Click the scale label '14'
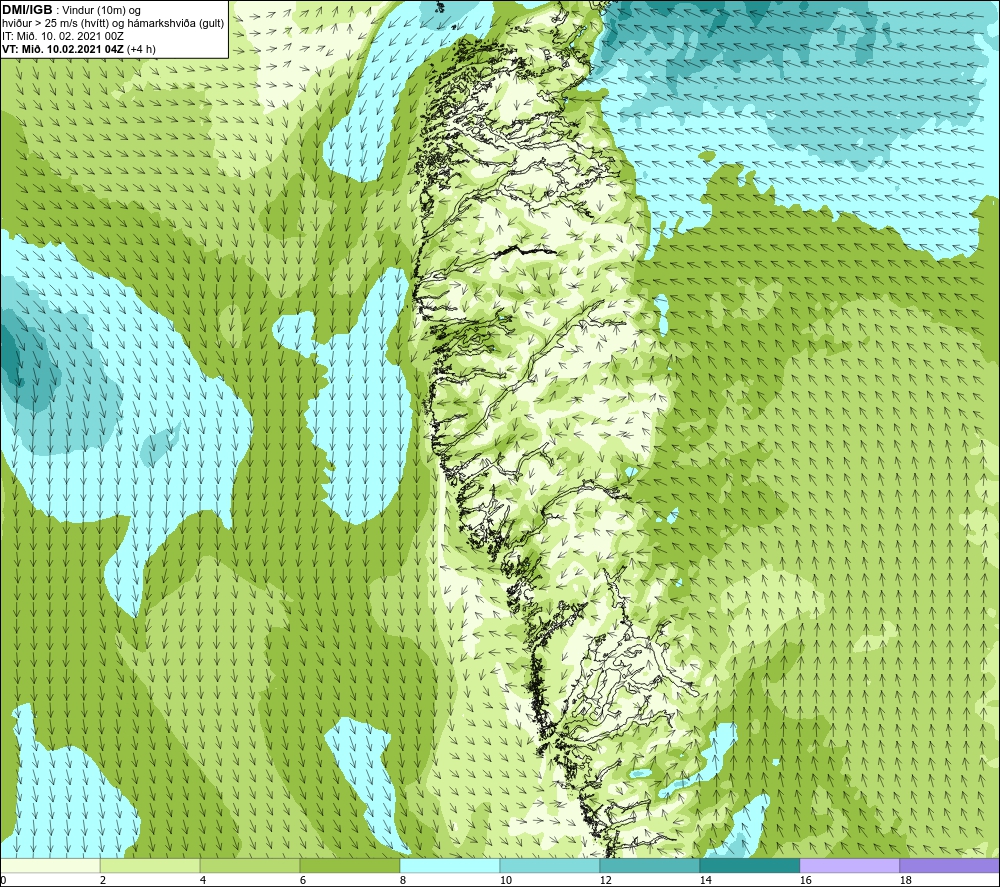Viewport: 1000px width, 887px height. point(705,881)
